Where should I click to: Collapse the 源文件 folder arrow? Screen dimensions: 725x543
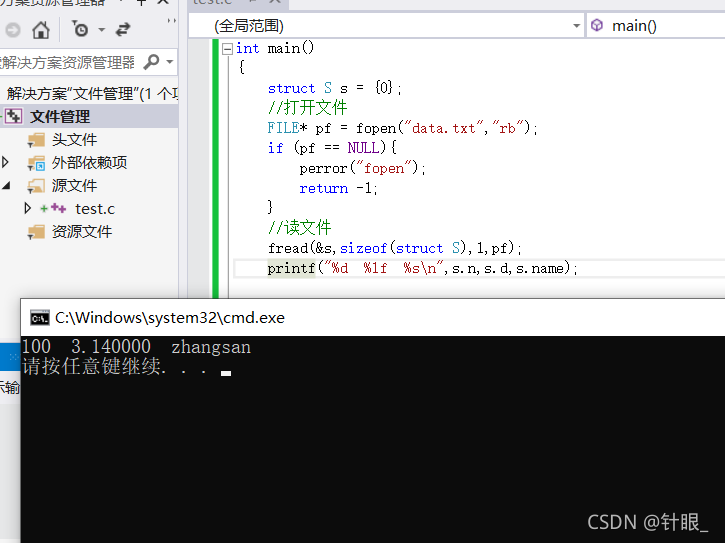pos(6,186)
